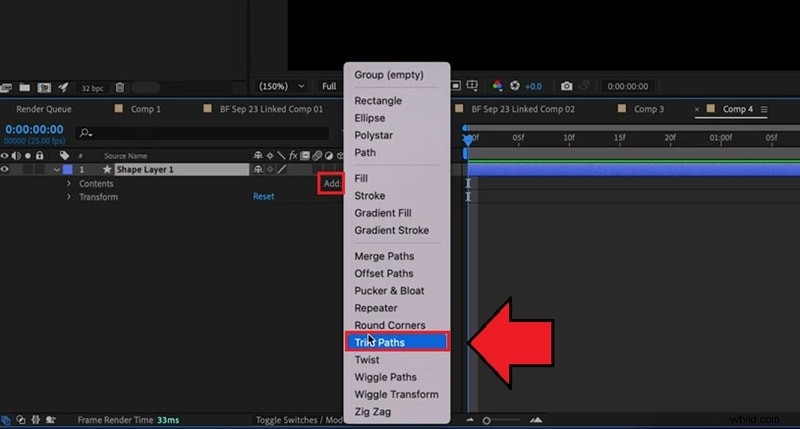Switch to the Render Queue tab
The image size is (800, 429).
(x=44, y=109)
